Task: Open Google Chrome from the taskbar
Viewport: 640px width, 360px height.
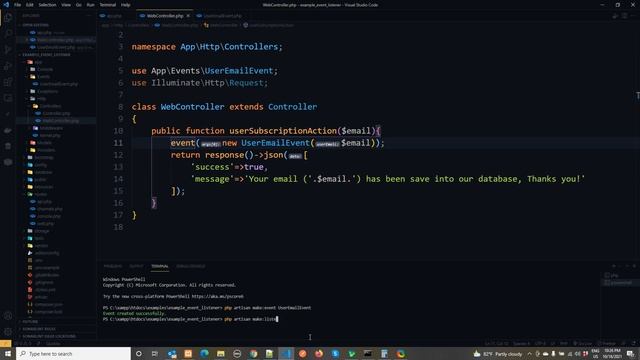Action: [x=253, y=353]
